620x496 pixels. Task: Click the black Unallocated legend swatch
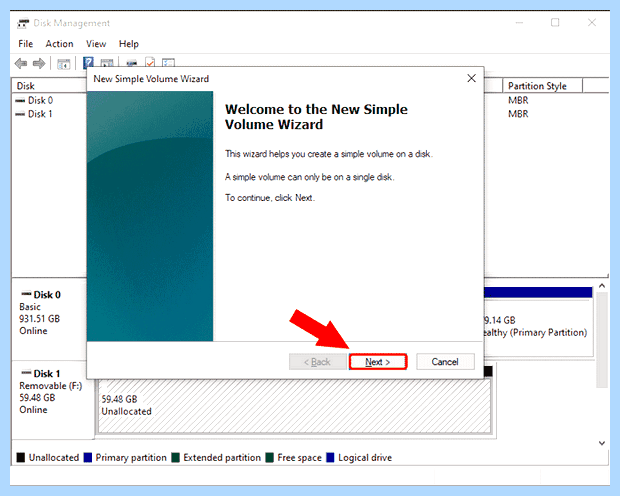click(21, 458)
